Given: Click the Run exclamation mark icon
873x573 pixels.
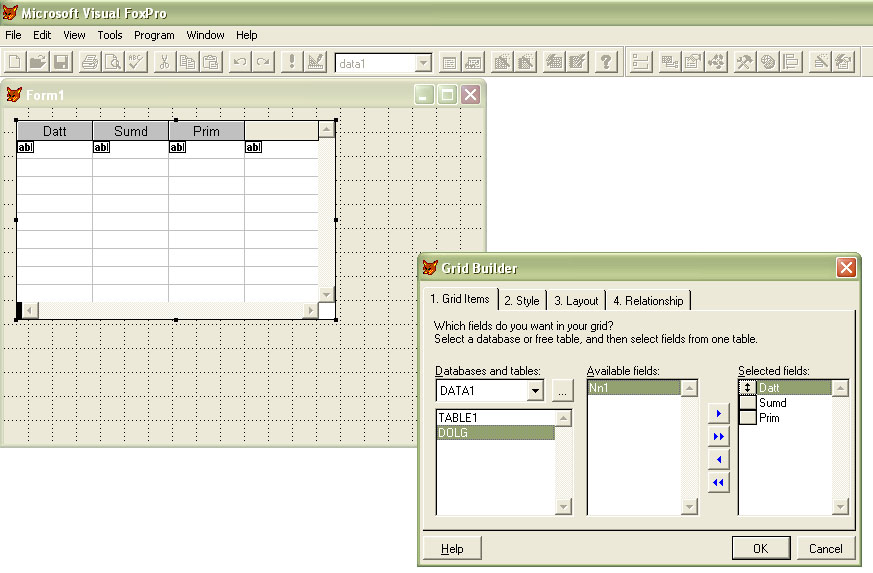Looking at the screenshot, I should 291,62.
